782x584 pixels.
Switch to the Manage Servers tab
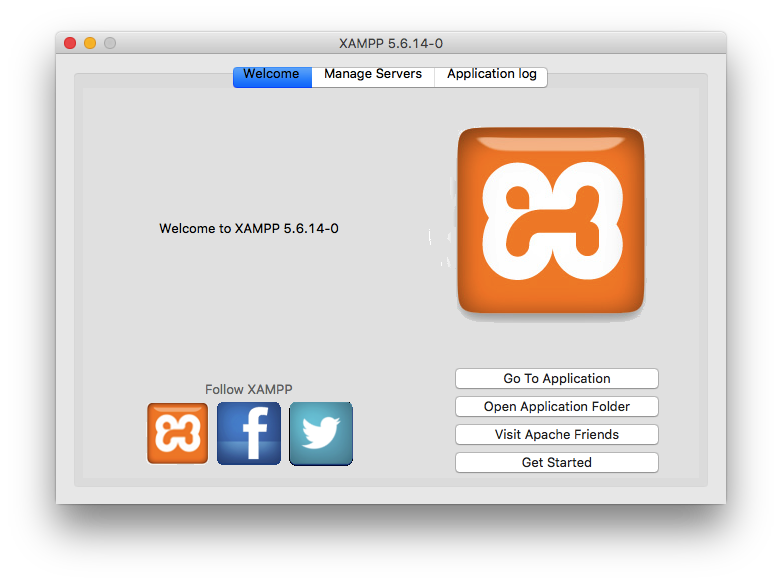tap(373, 77)
